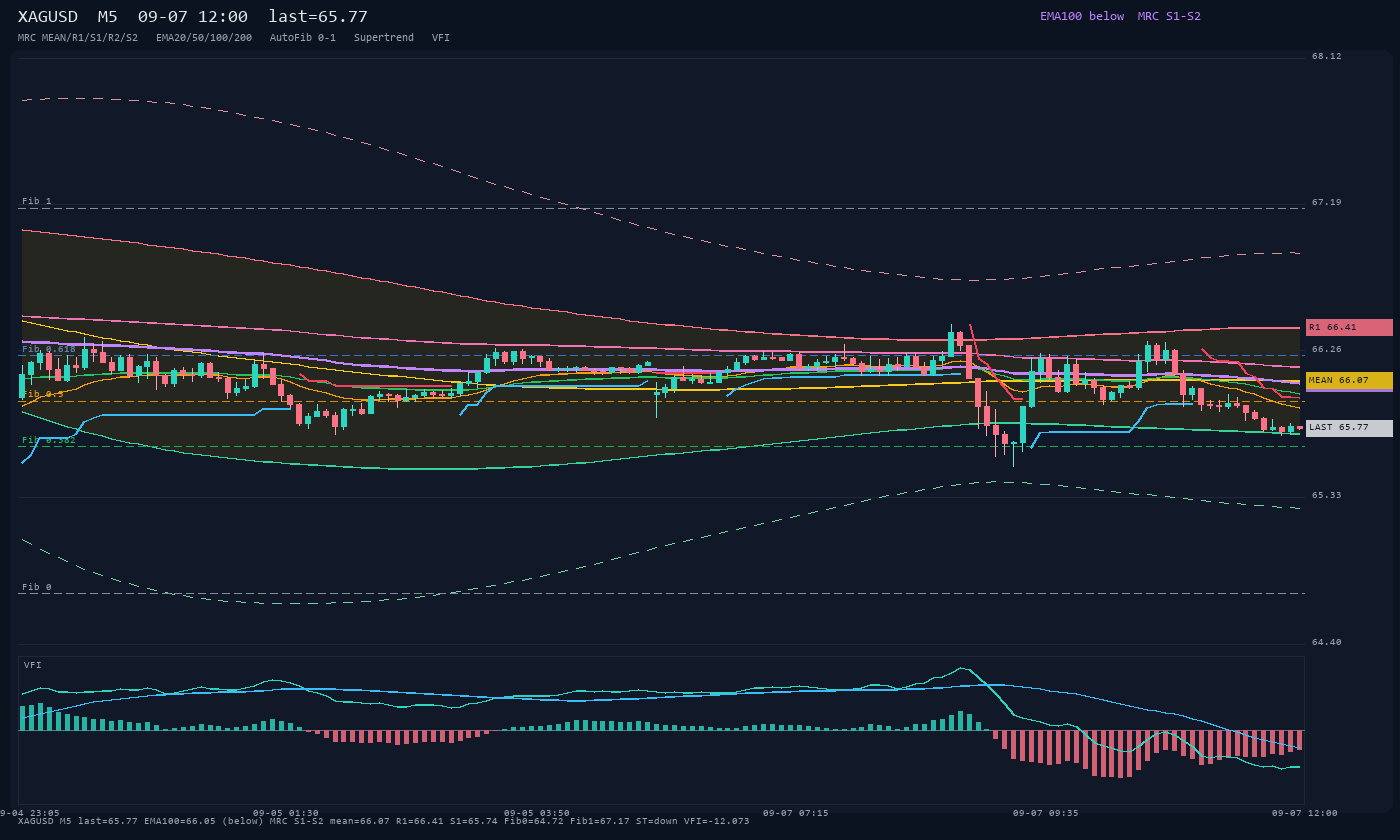This screenshot has width=1400, height=840.
Task: Select the Fib 0 level label
Action: point(37,587)
